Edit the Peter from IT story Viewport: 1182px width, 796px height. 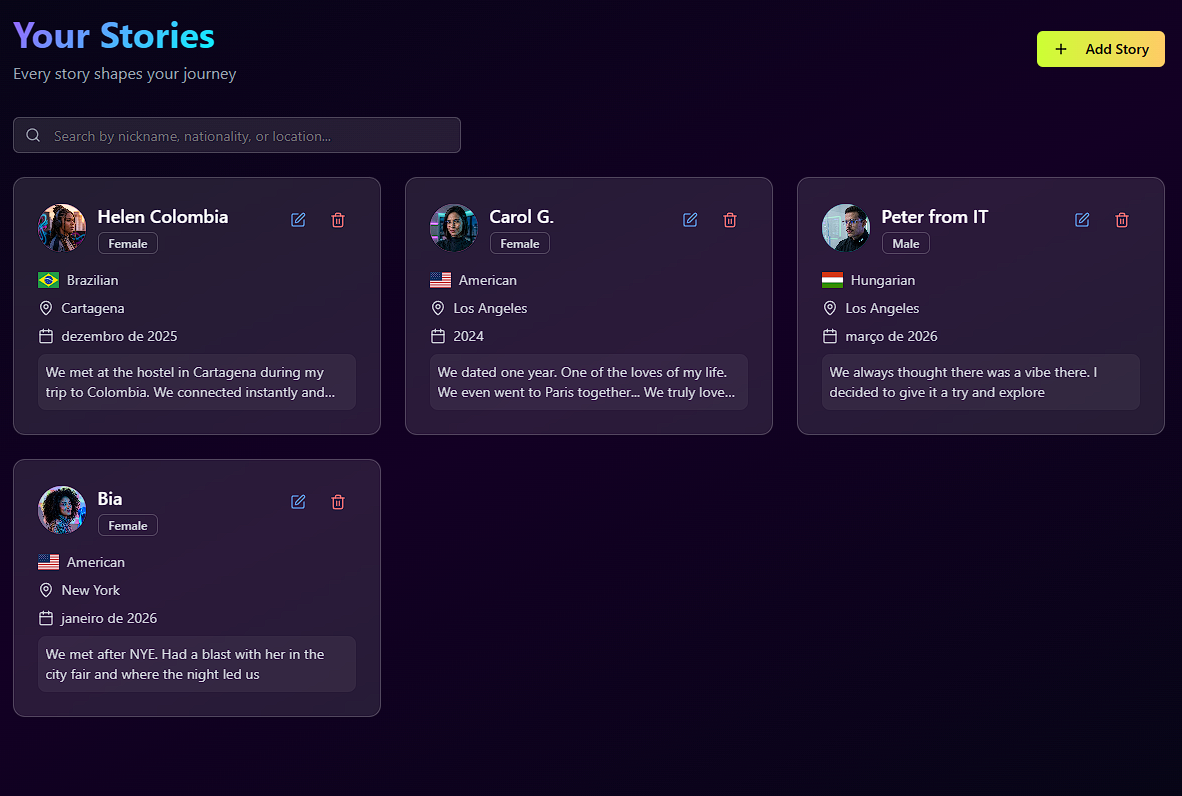(1082, 220)
